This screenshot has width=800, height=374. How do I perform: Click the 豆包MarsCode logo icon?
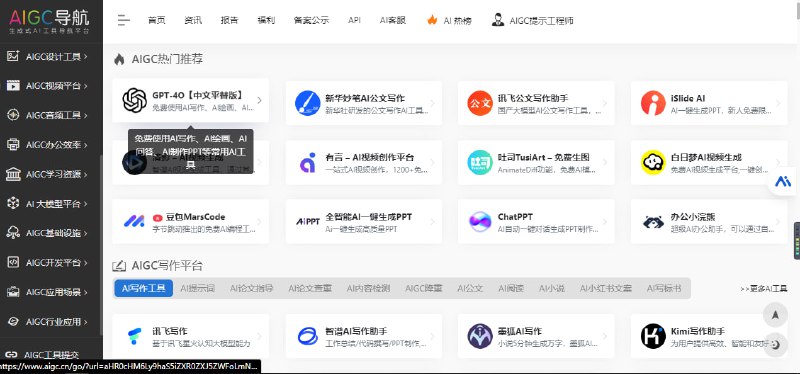[x=135, y=221]
